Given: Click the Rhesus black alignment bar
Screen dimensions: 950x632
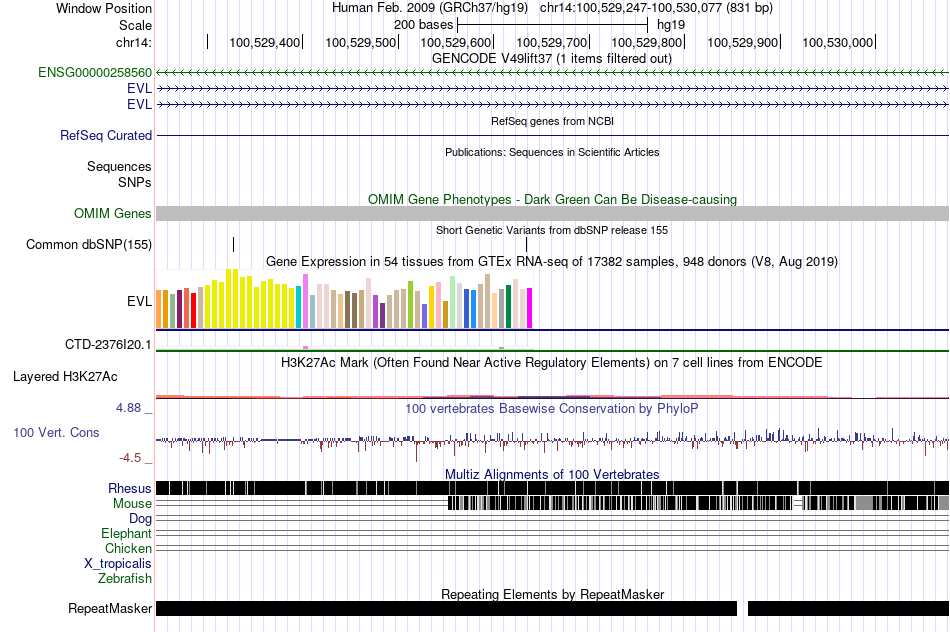Looking at the screenshot, I should [x=552, y=488].
